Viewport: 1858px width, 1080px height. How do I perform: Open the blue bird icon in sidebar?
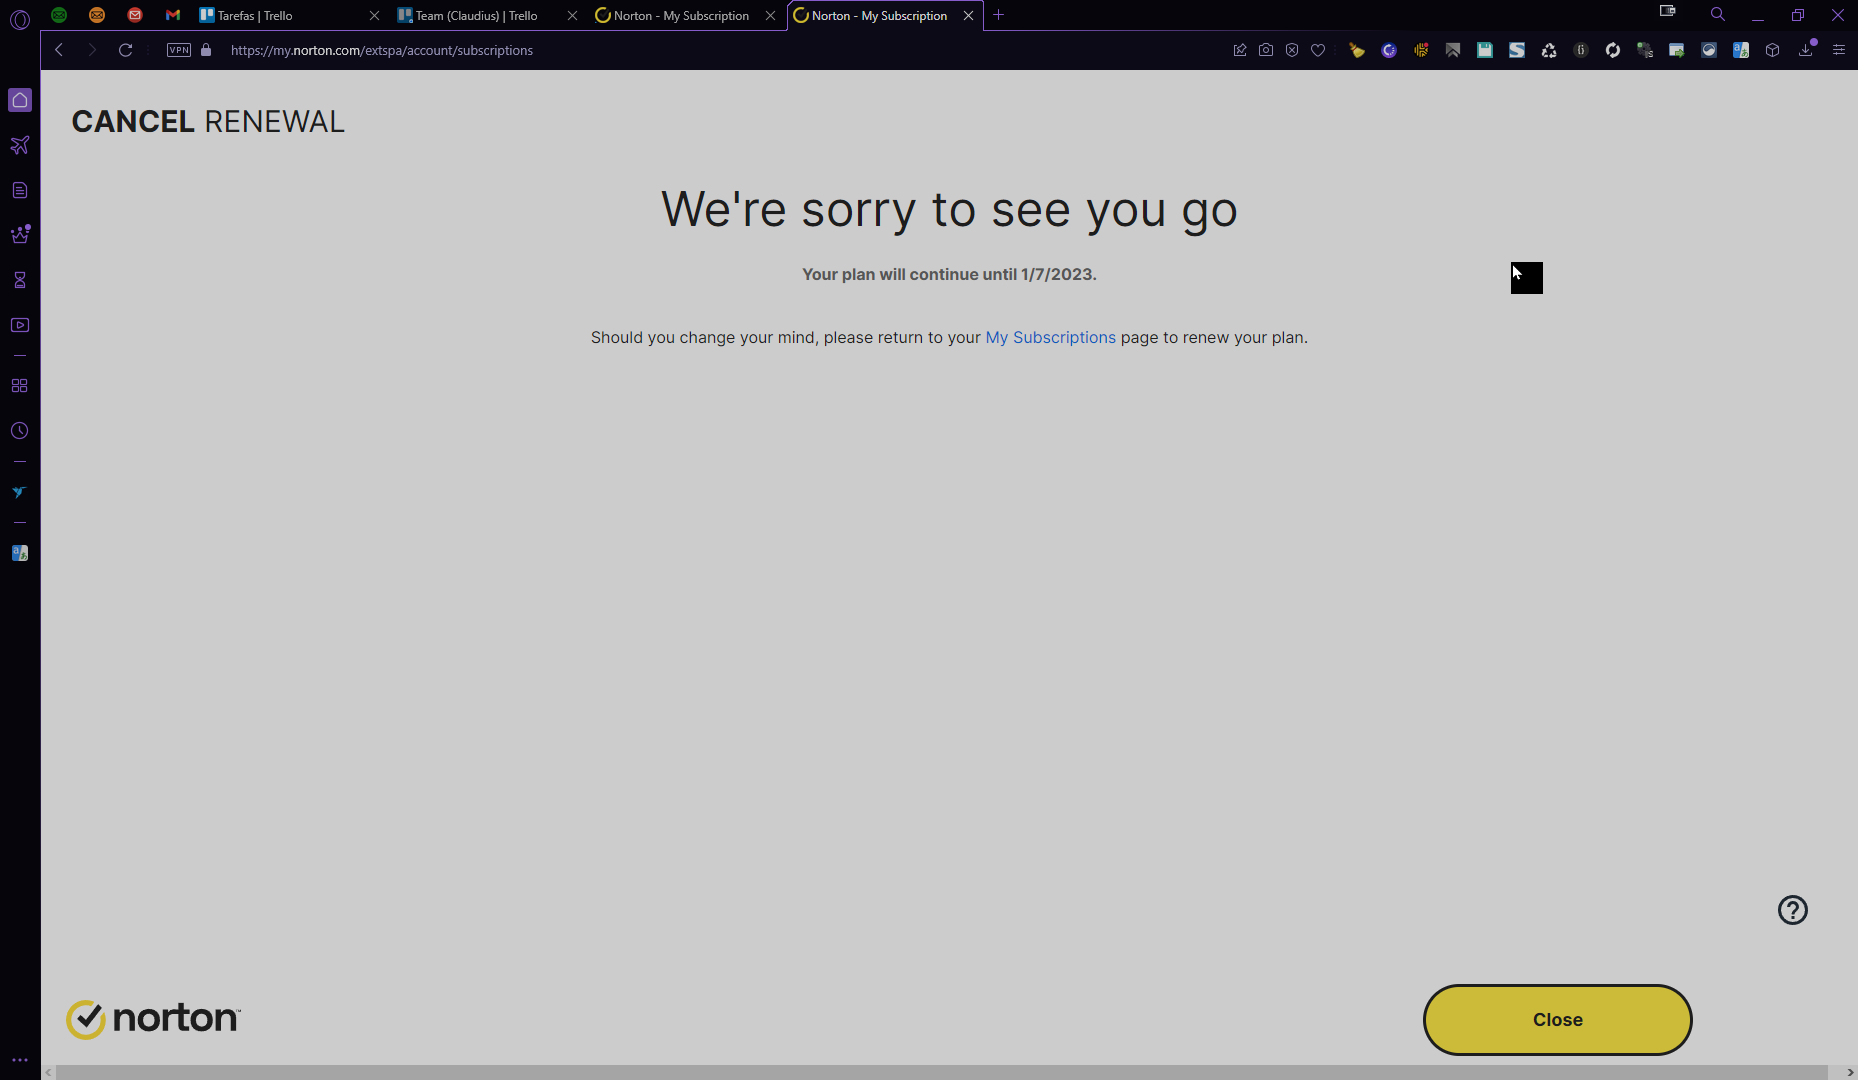coord(19,492)
